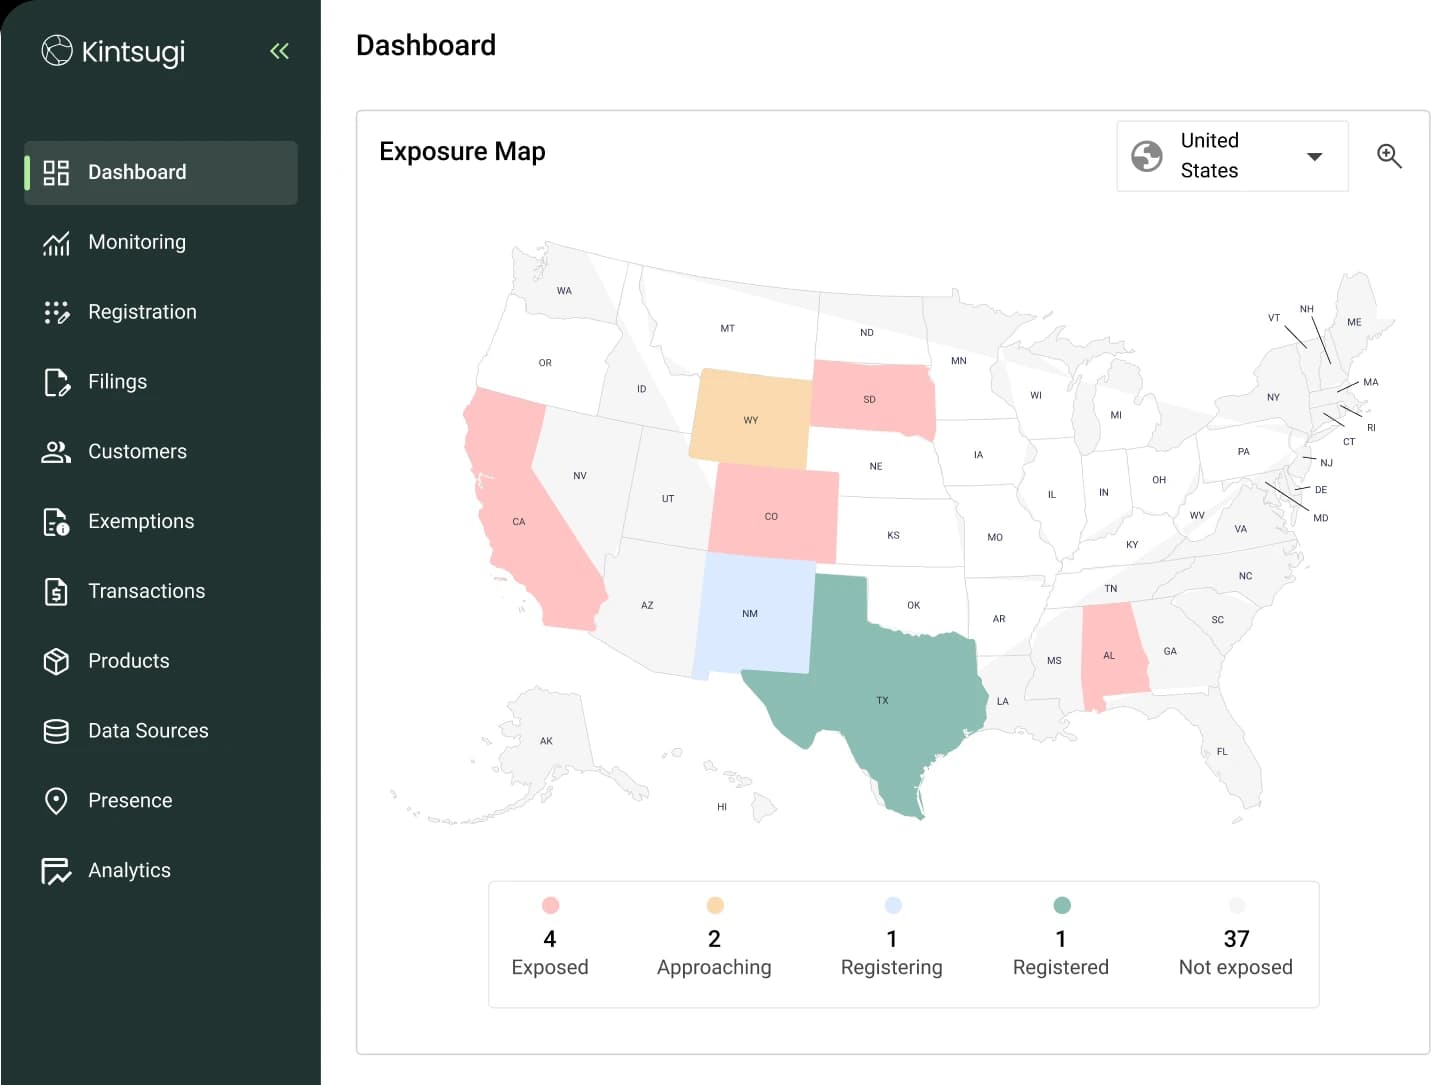Click the orange Approaching legend dot
This screenshot has height=1085, width=1450.
pyautogui.click(x=715, y=905)
